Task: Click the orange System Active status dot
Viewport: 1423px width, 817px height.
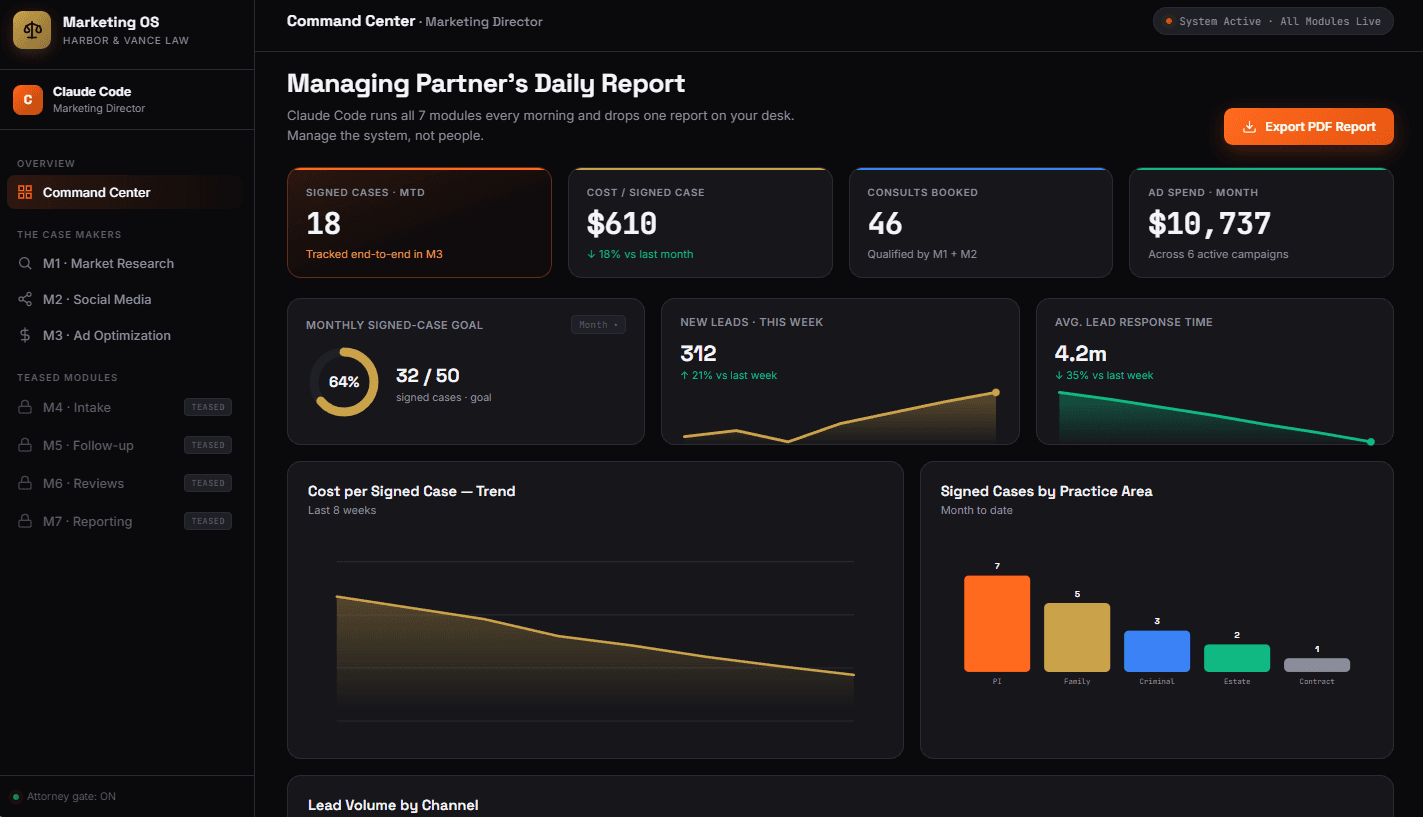Action: 1169,21
